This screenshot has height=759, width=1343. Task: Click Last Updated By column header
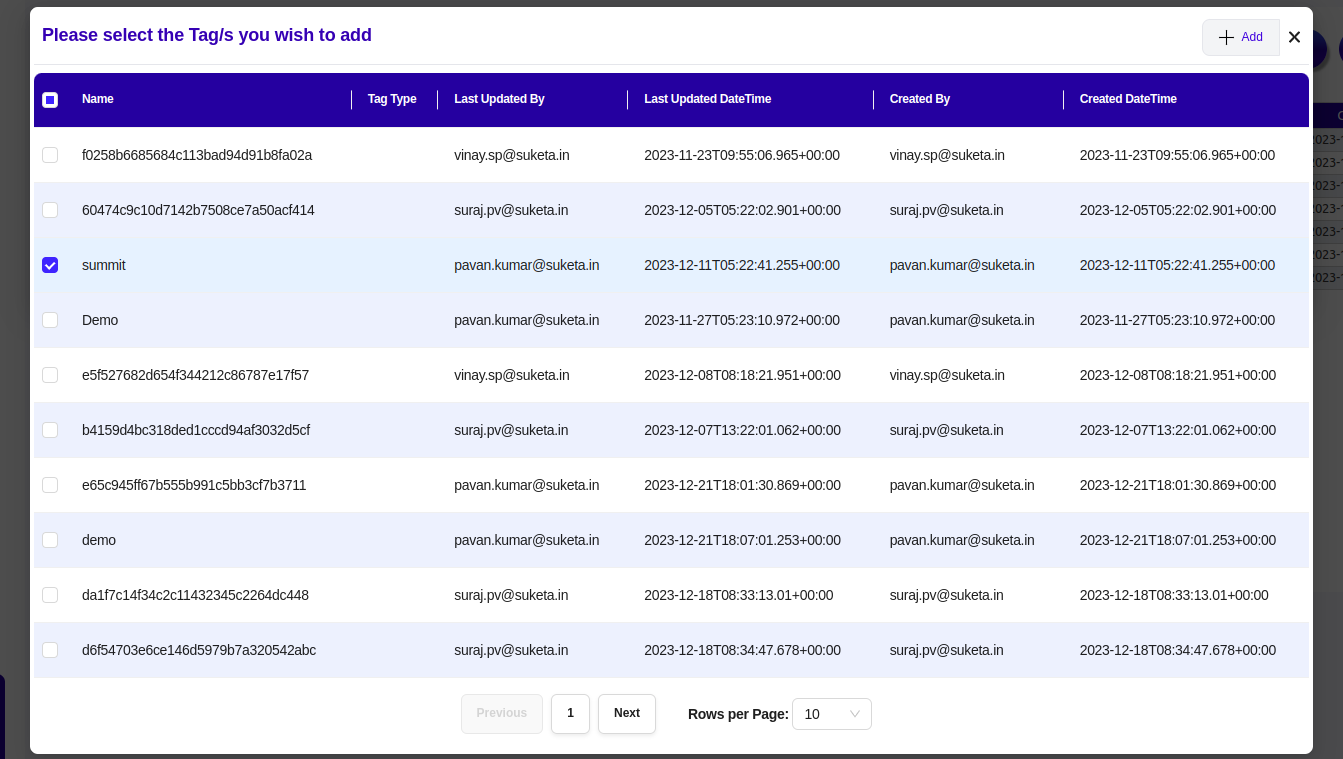[499, 99]
